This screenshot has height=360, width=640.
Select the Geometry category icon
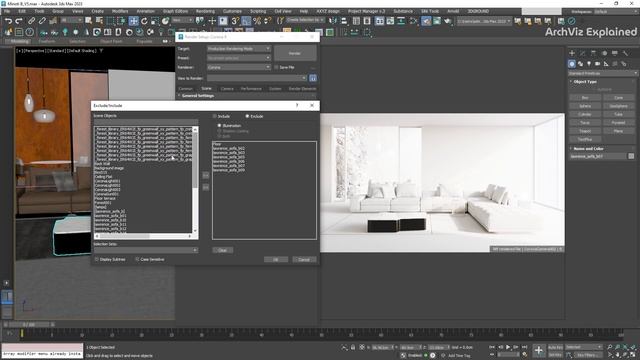pos(572,64)
